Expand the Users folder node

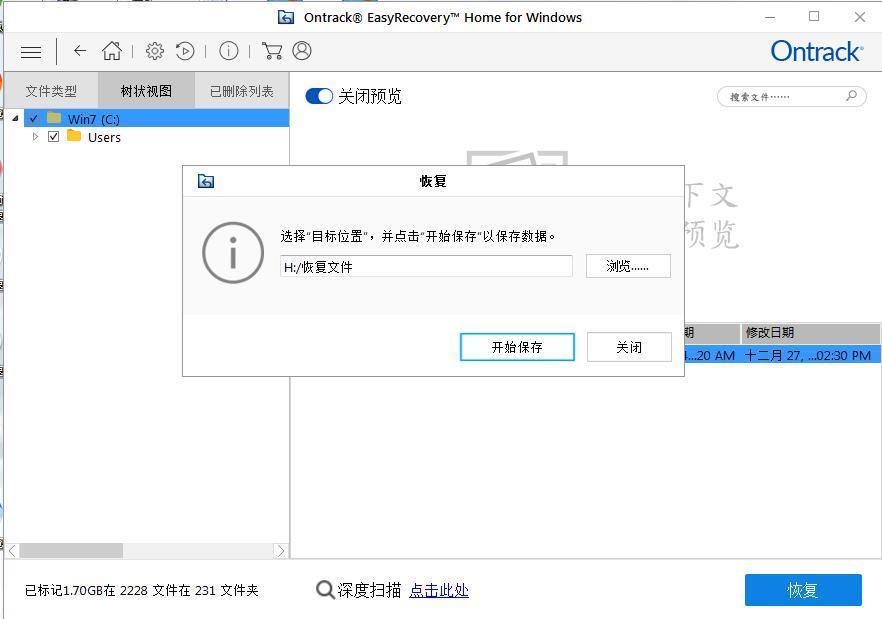pos(35,137)
